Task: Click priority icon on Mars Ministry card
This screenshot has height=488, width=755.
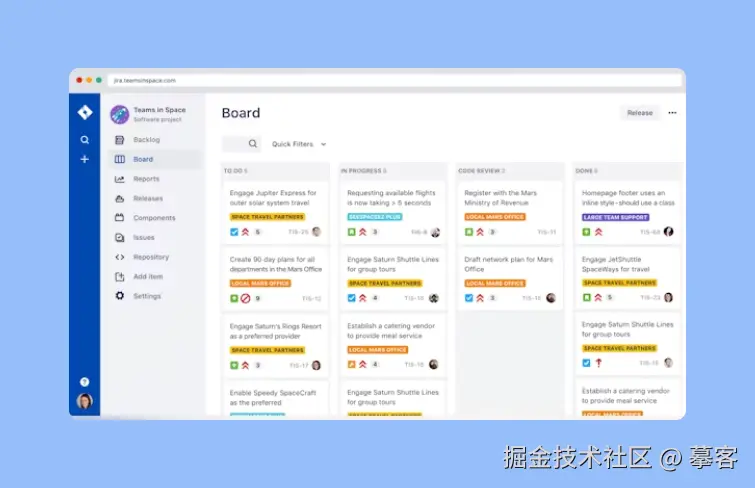Action: [x=481, y=232]
